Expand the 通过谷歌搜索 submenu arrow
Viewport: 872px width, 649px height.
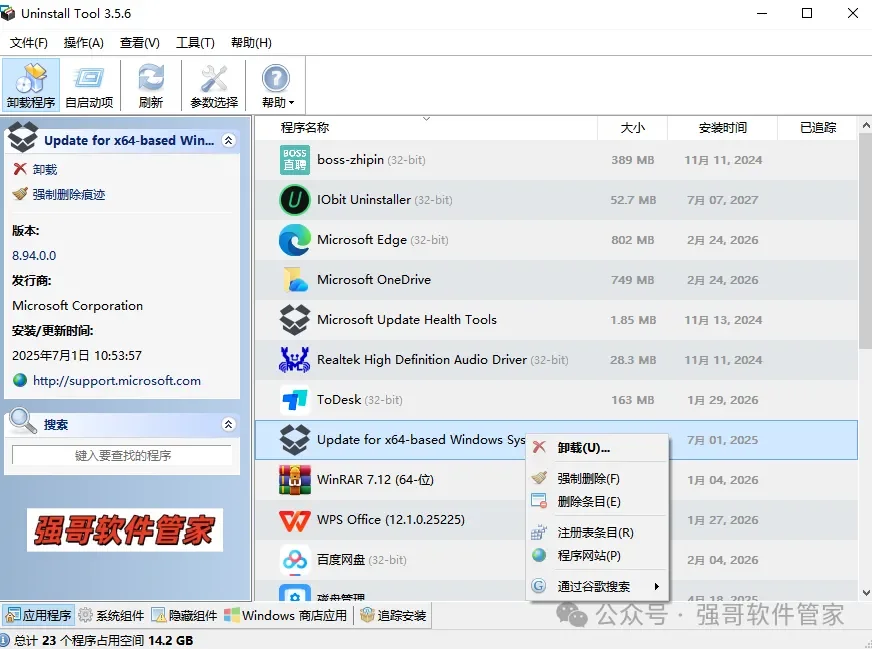click(x=657, y=586)
